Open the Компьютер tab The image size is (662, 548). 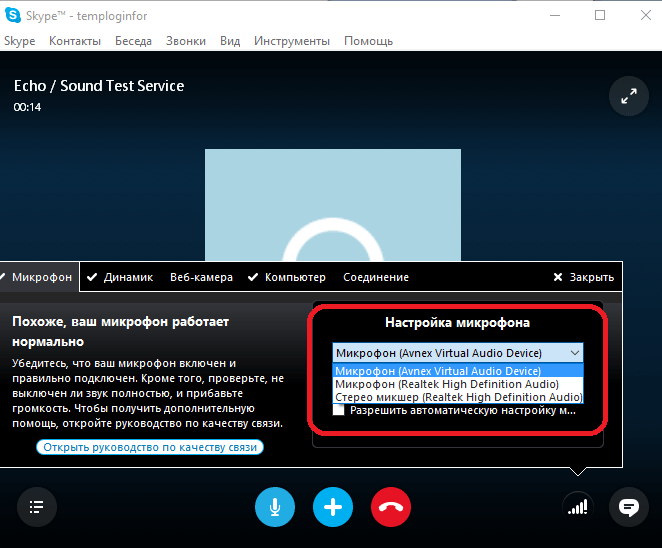pyautogui.click(x=287, y=277)
